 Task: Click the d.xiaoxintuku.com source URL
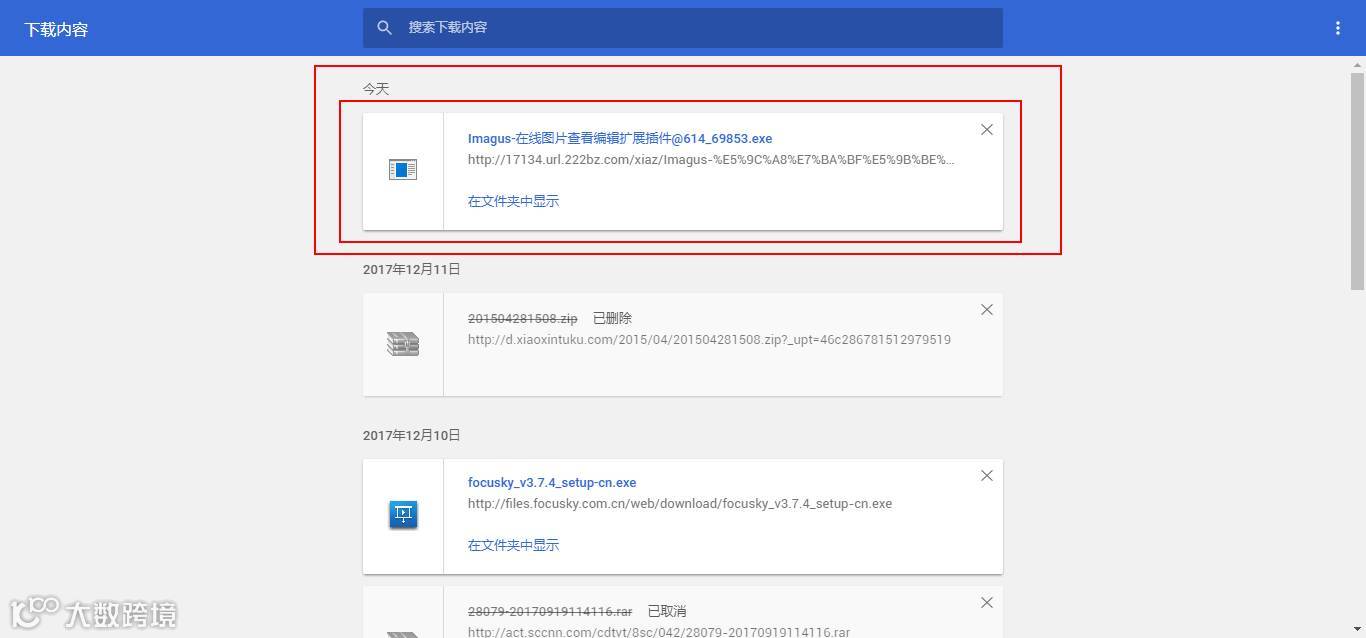pyautogui.click(x=709, y=340)
